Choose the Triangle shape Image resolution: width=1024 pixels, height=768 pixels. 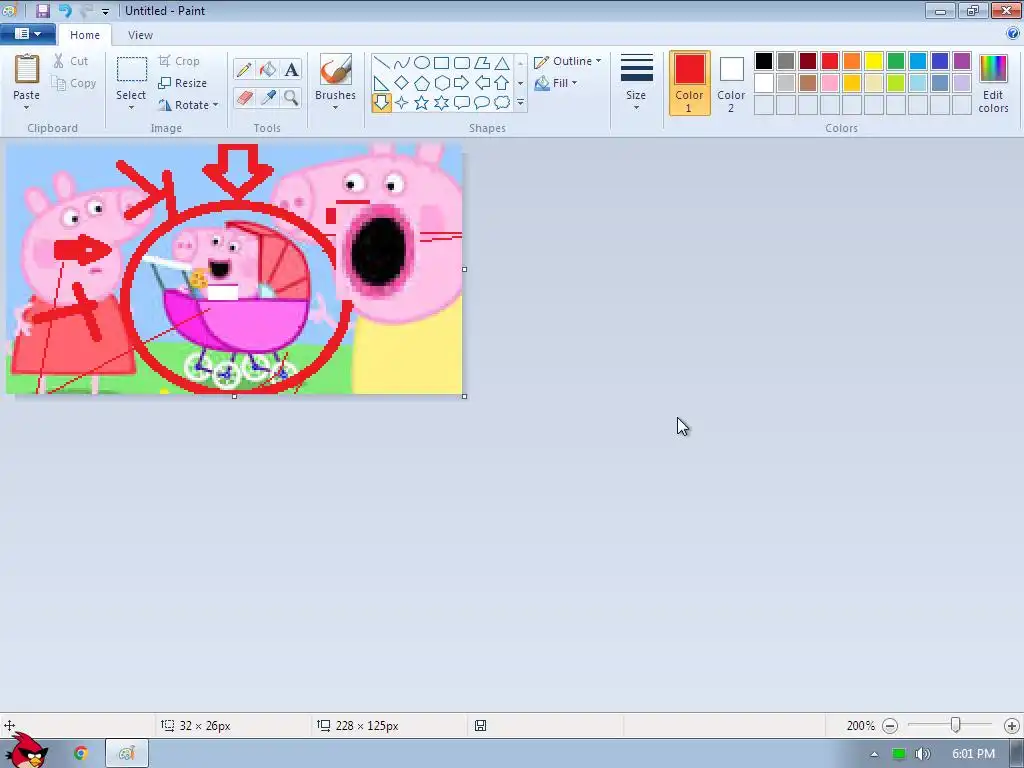pyautogui.click(x=502, y=63)
